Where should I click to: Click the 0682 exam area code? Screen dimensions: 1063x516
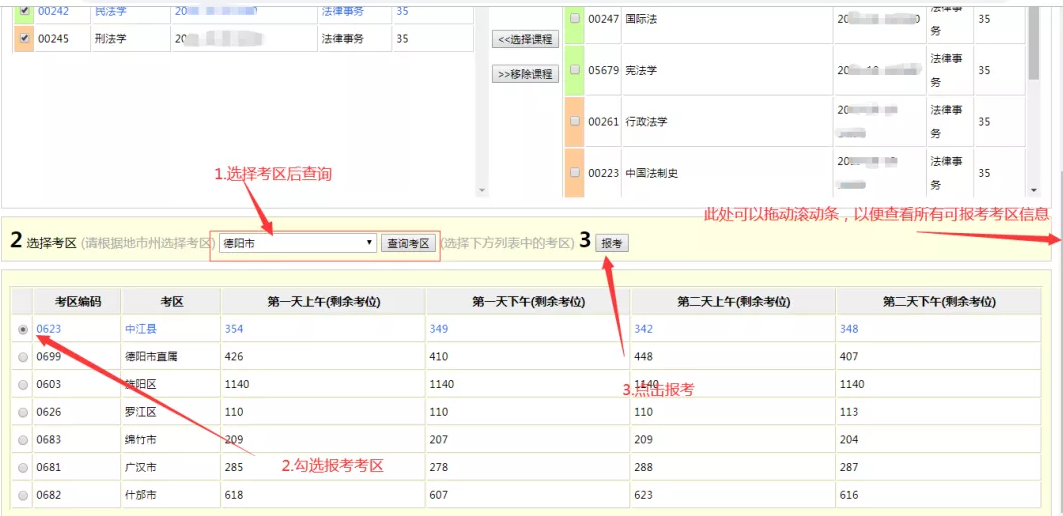pos(49,496)
